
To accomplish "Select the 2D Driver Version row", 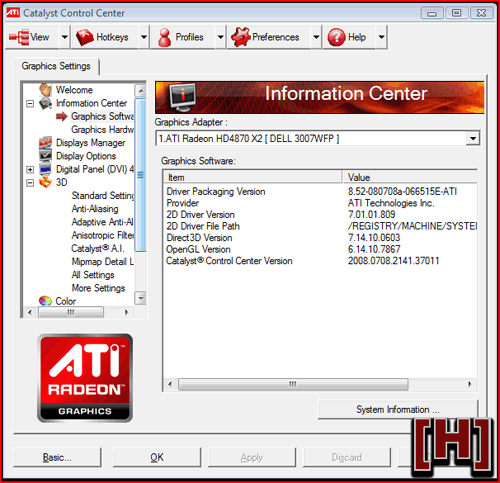I will [x=320, y=214].
